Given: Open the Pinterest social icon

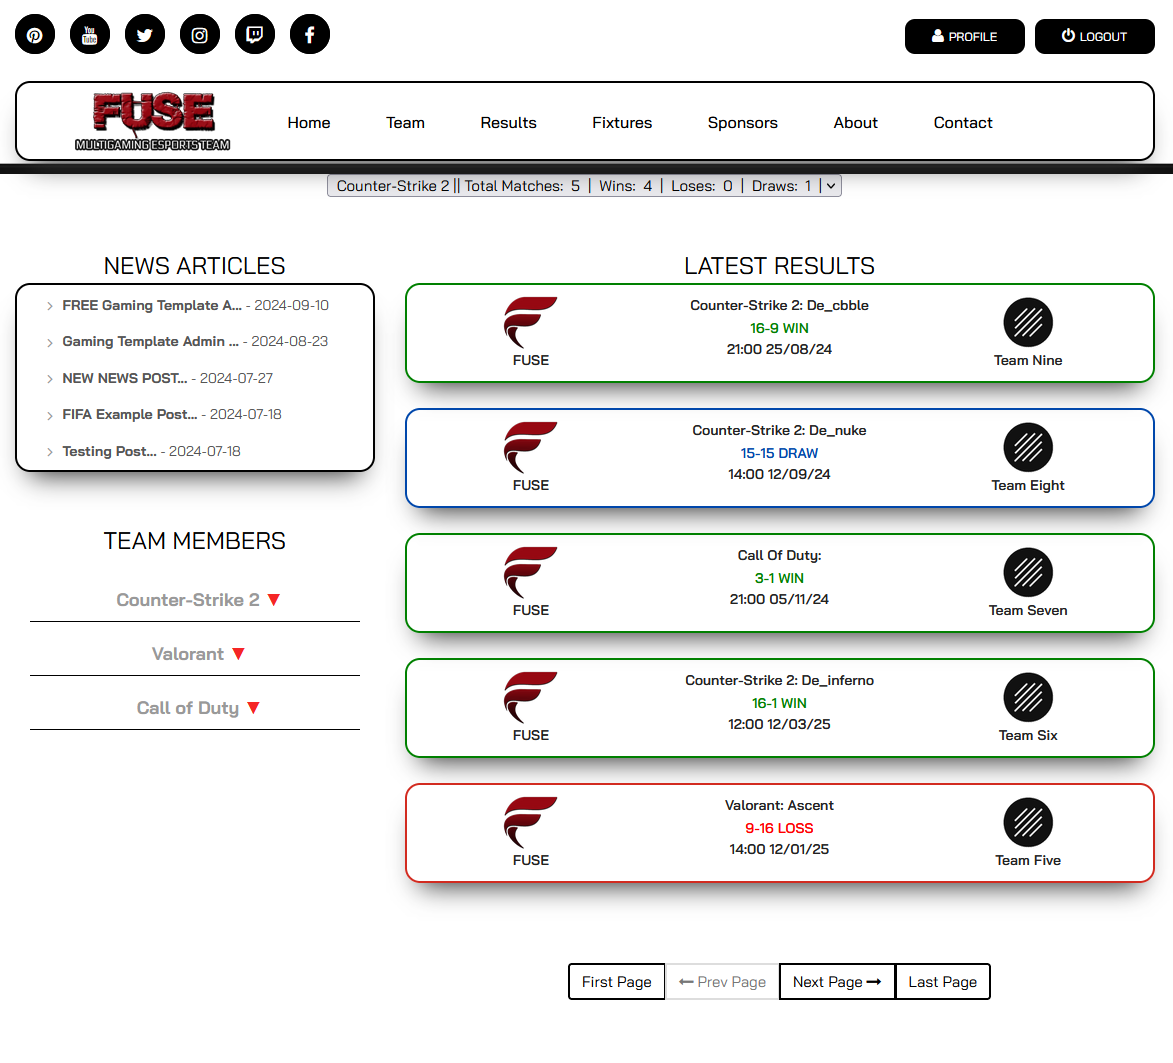Looking at the screenshot, I should pyautogui.click(x=35, y=35).
